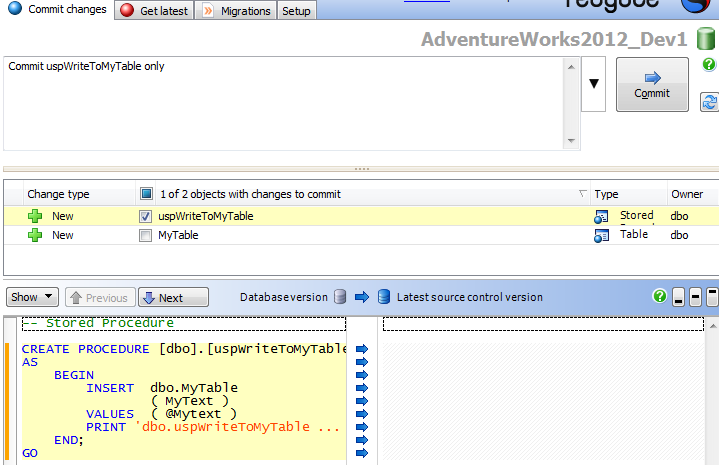Click the 'Latest source control version' label
The image size is (719, 465).
click(470, 297)
